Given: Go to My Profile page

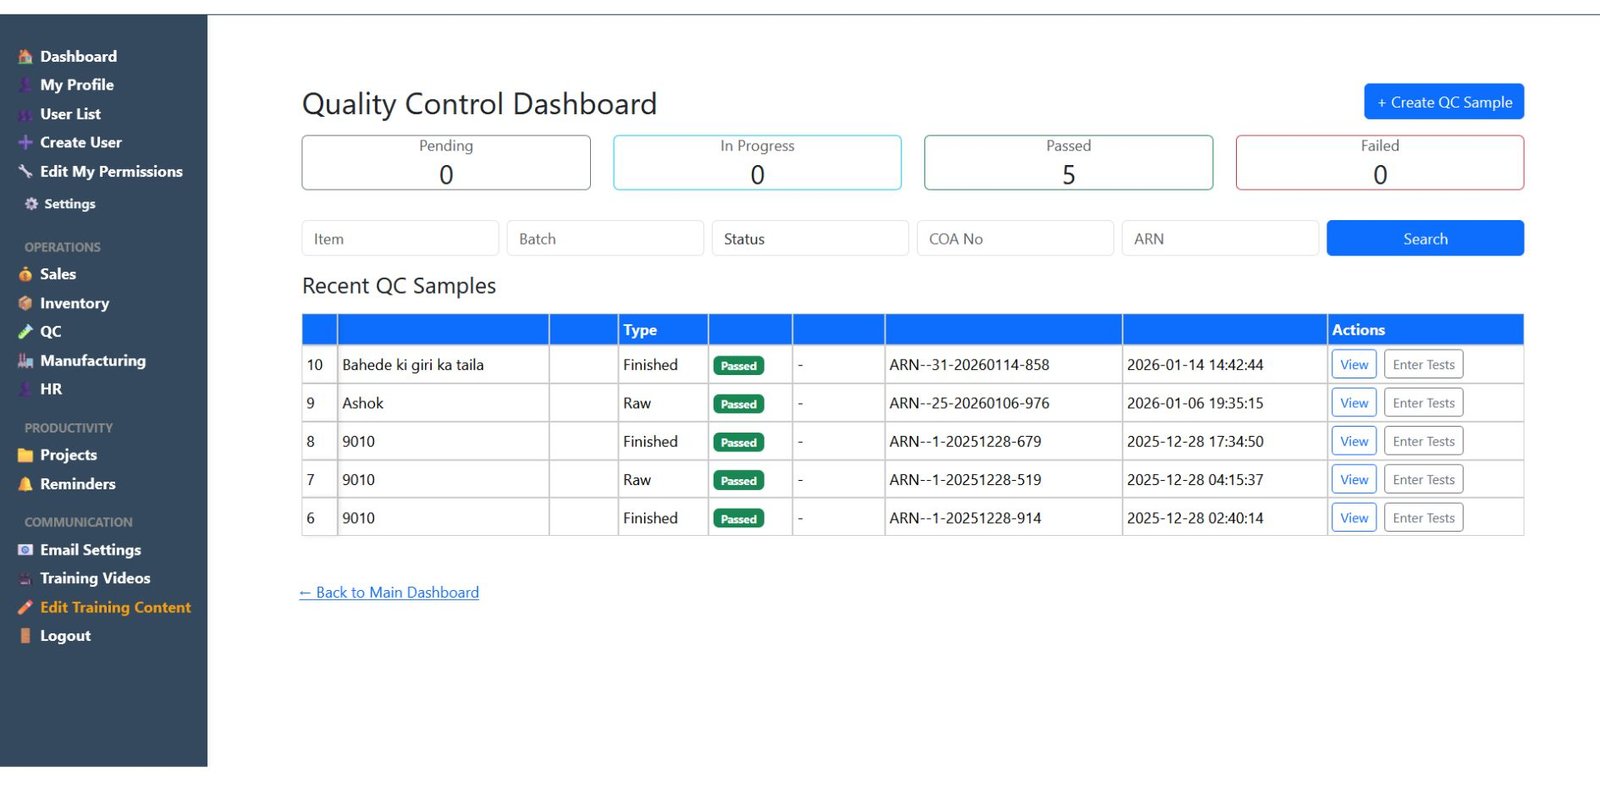Looking at the screenshot, I should tap(76, 85).
